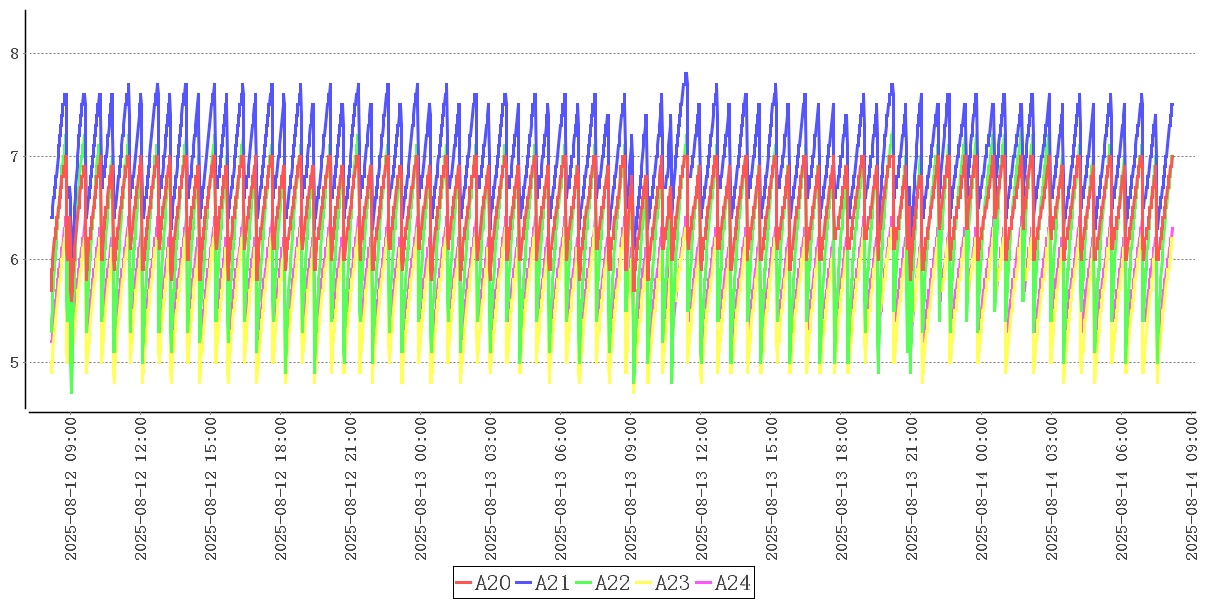Viewport: 1207px width, 600px height.
Task: Click the 2025-08-13 00:00 x-axis label
Action: coord(422,489)
